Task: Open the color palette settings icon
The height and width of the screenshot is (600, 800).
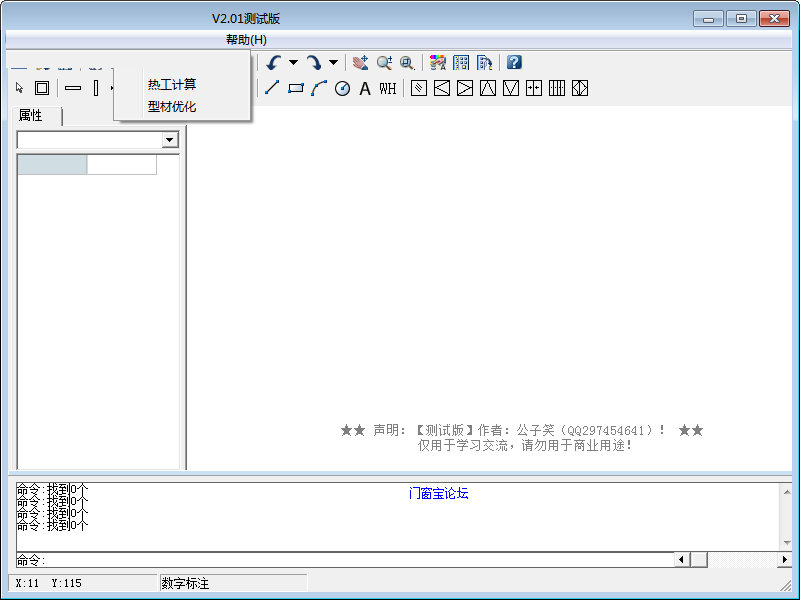Action: (x=438, y=63)
